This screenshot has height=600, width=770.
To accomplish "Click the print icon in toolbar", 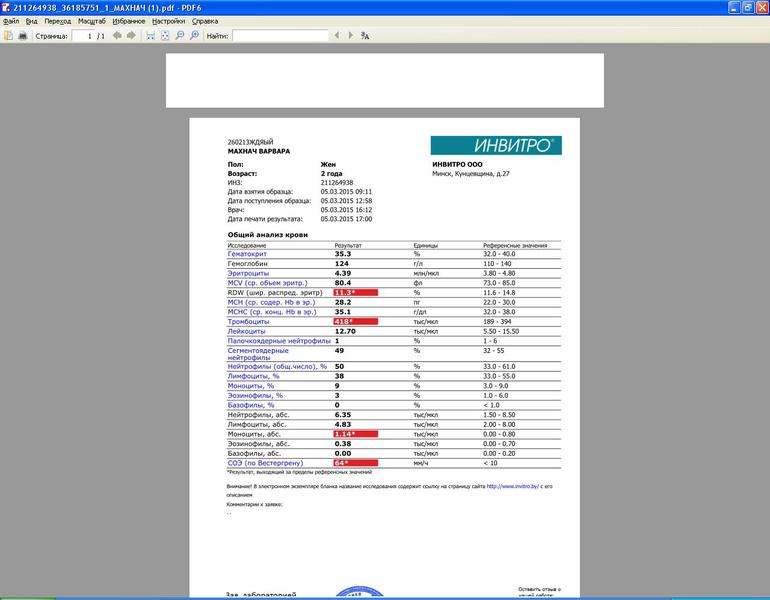I will pyautogui.click(x=23, y=36).
